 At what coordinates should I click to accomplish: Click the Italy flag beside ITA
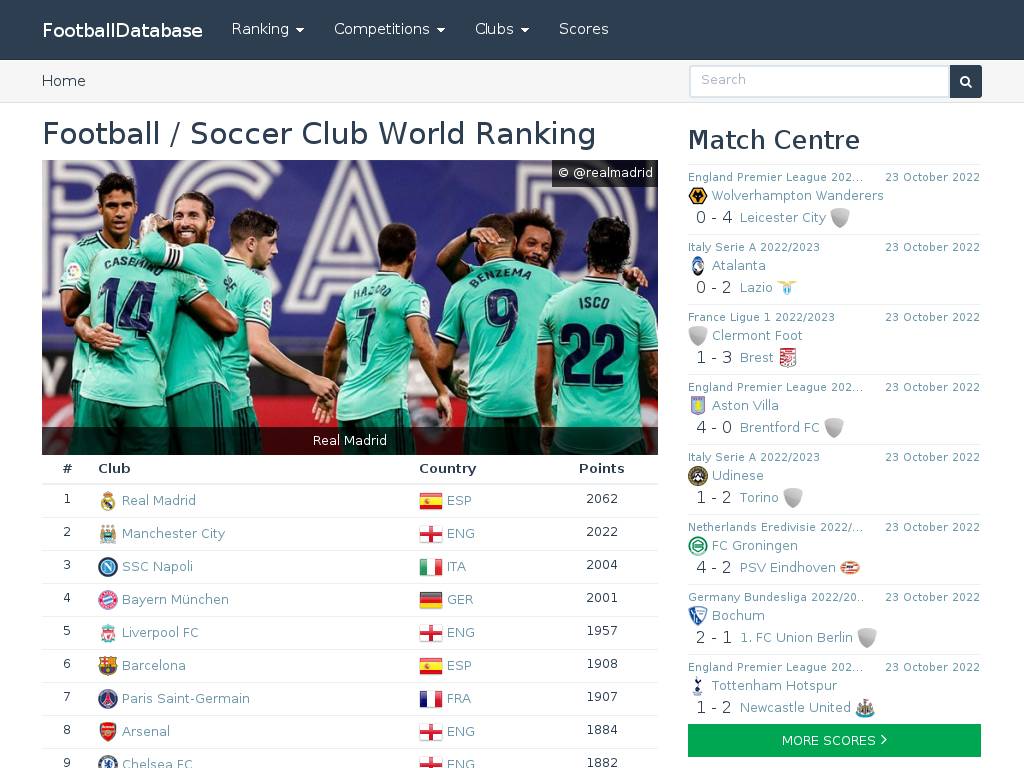tap(430, 567)
